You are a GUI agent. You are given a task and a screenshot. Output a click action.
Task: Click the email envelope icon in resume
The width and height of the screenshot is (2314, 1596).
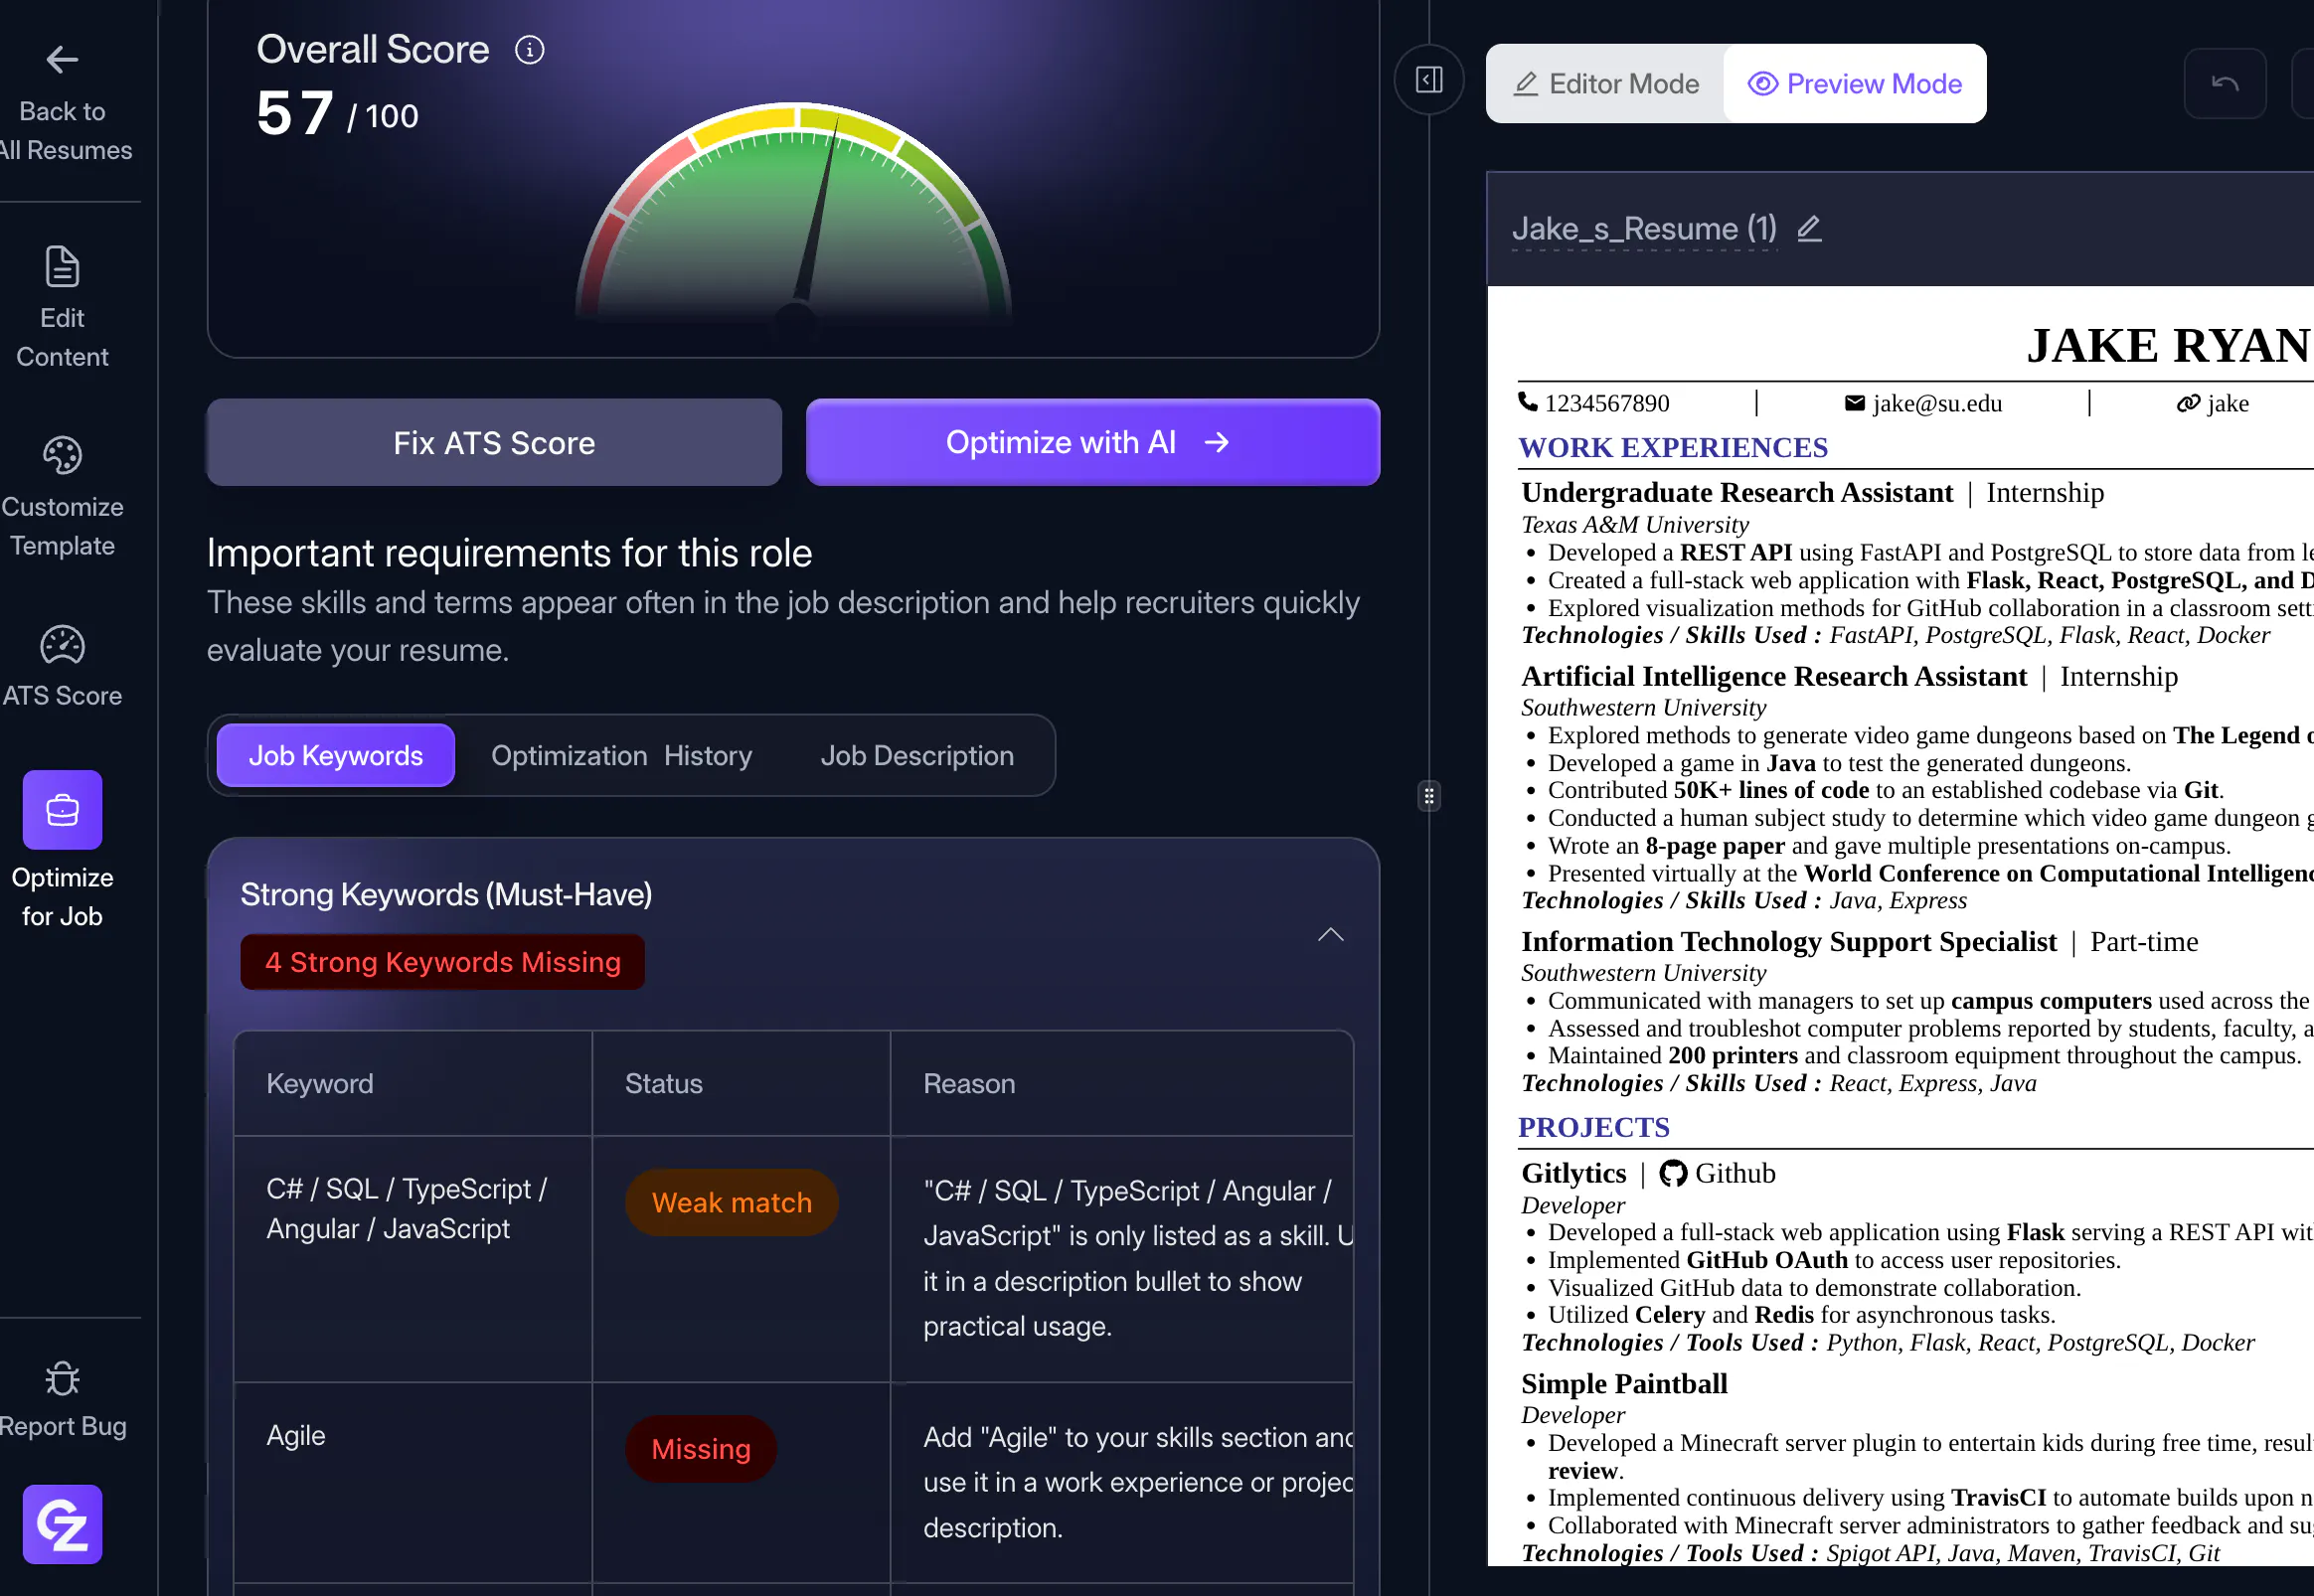click(1855, 403)
